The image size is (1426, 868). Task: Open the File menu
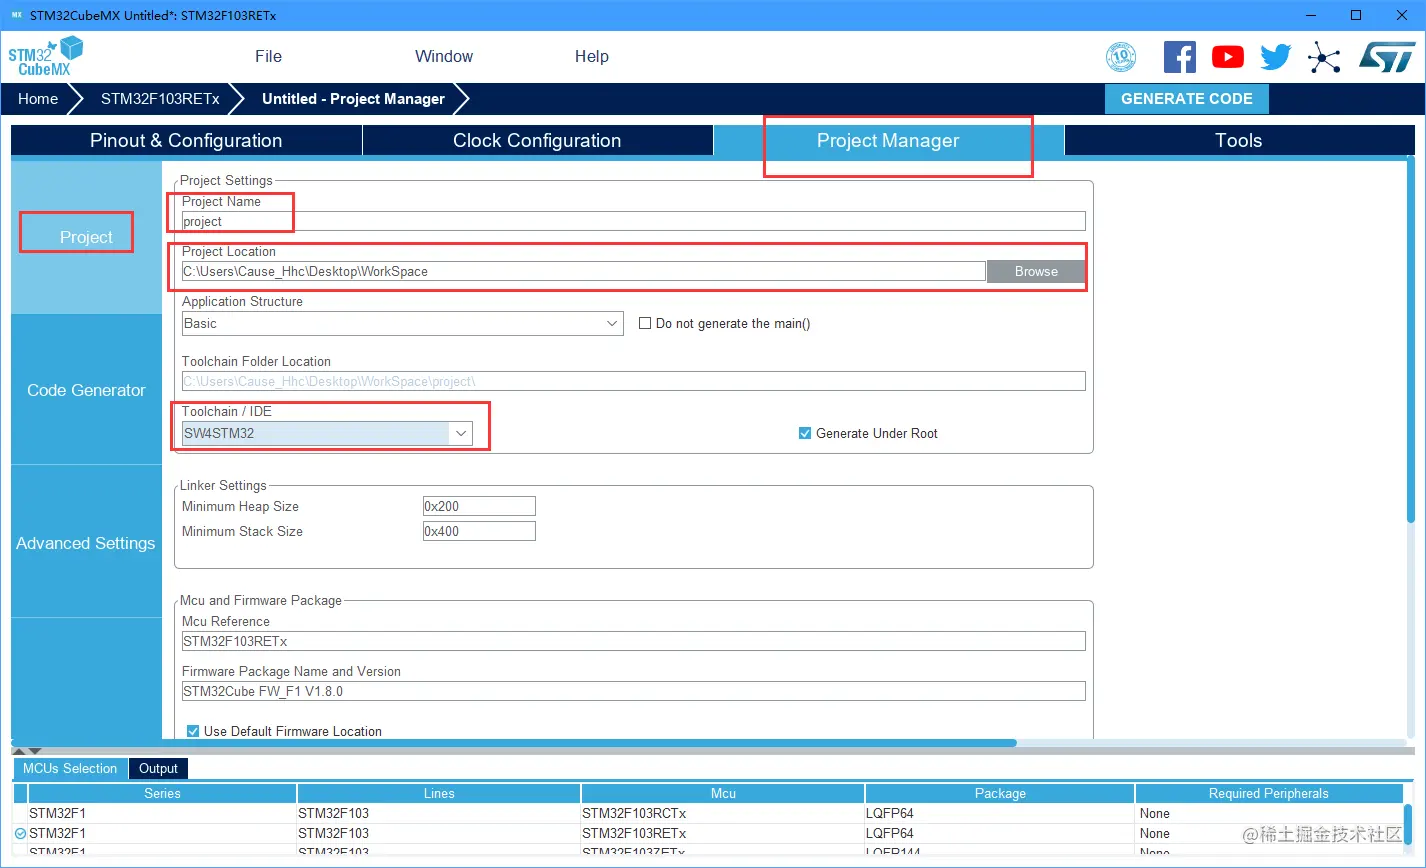pos(268,56)
